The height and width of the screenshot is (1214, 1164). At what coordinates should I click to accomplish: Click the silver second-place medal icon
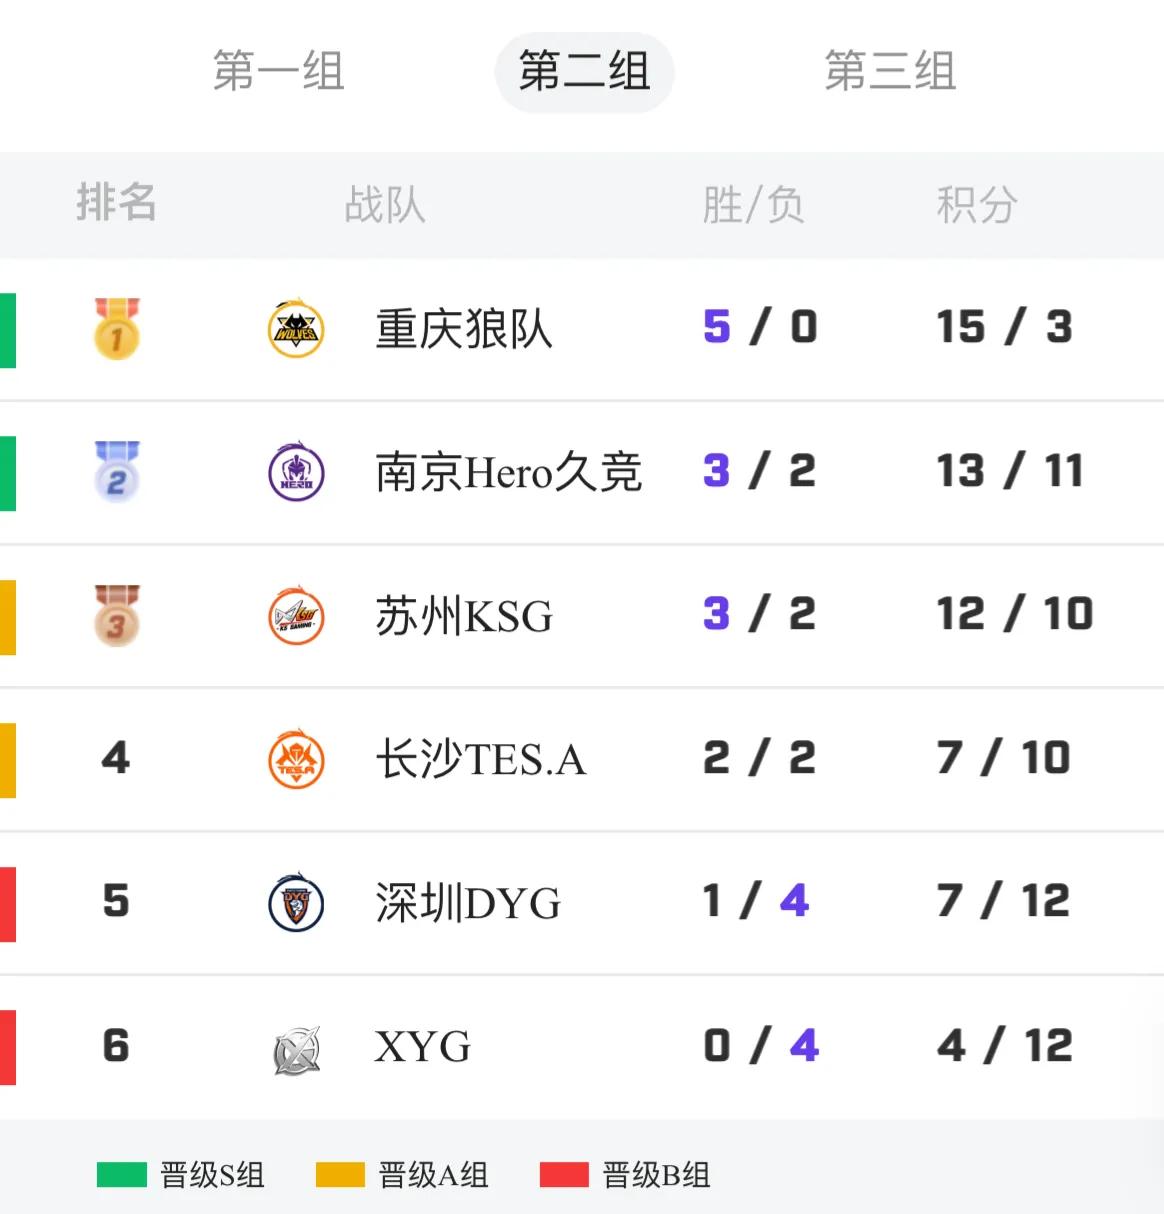coord(117,471)
